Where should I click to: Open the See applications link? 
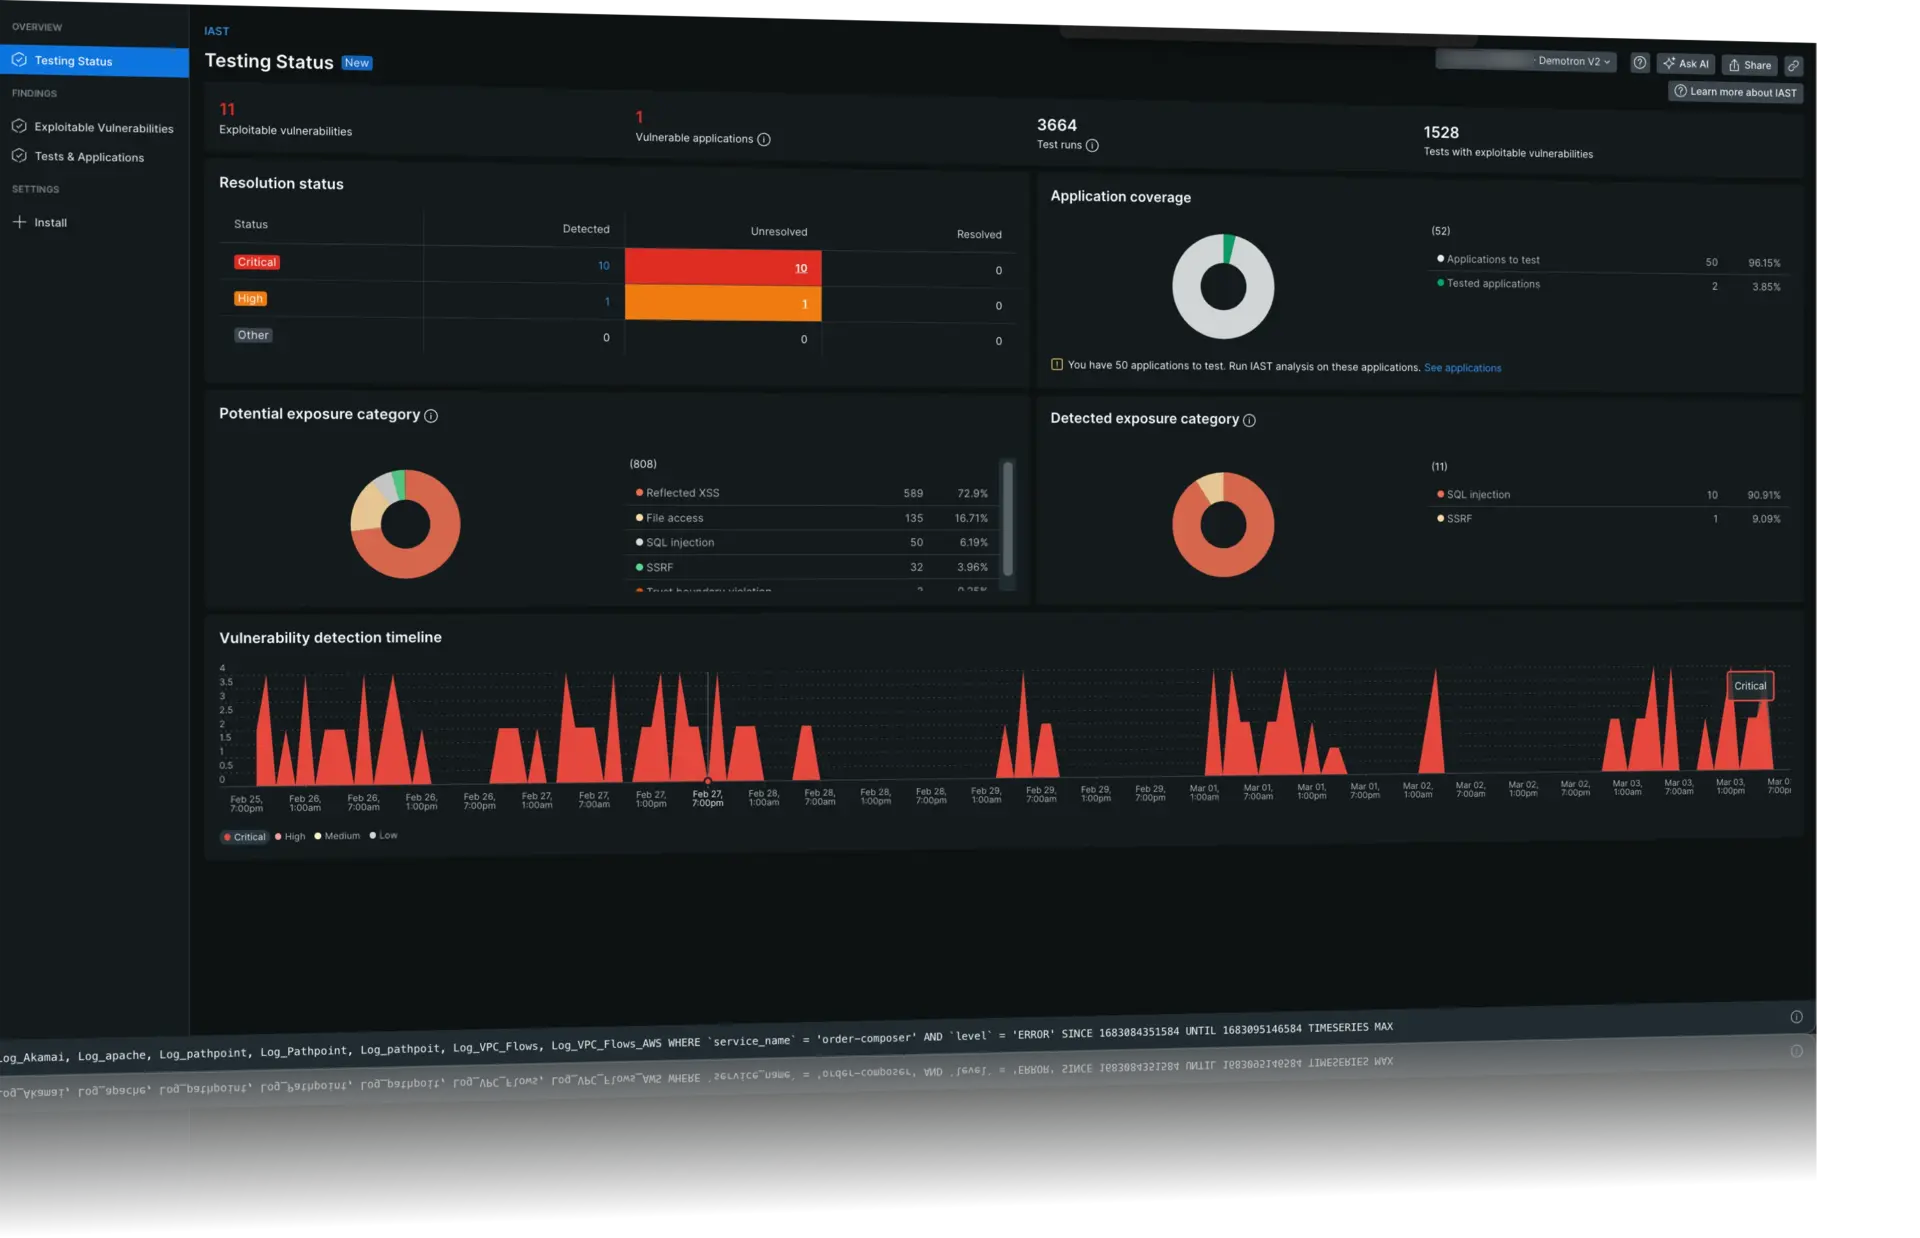point(1463,367)
